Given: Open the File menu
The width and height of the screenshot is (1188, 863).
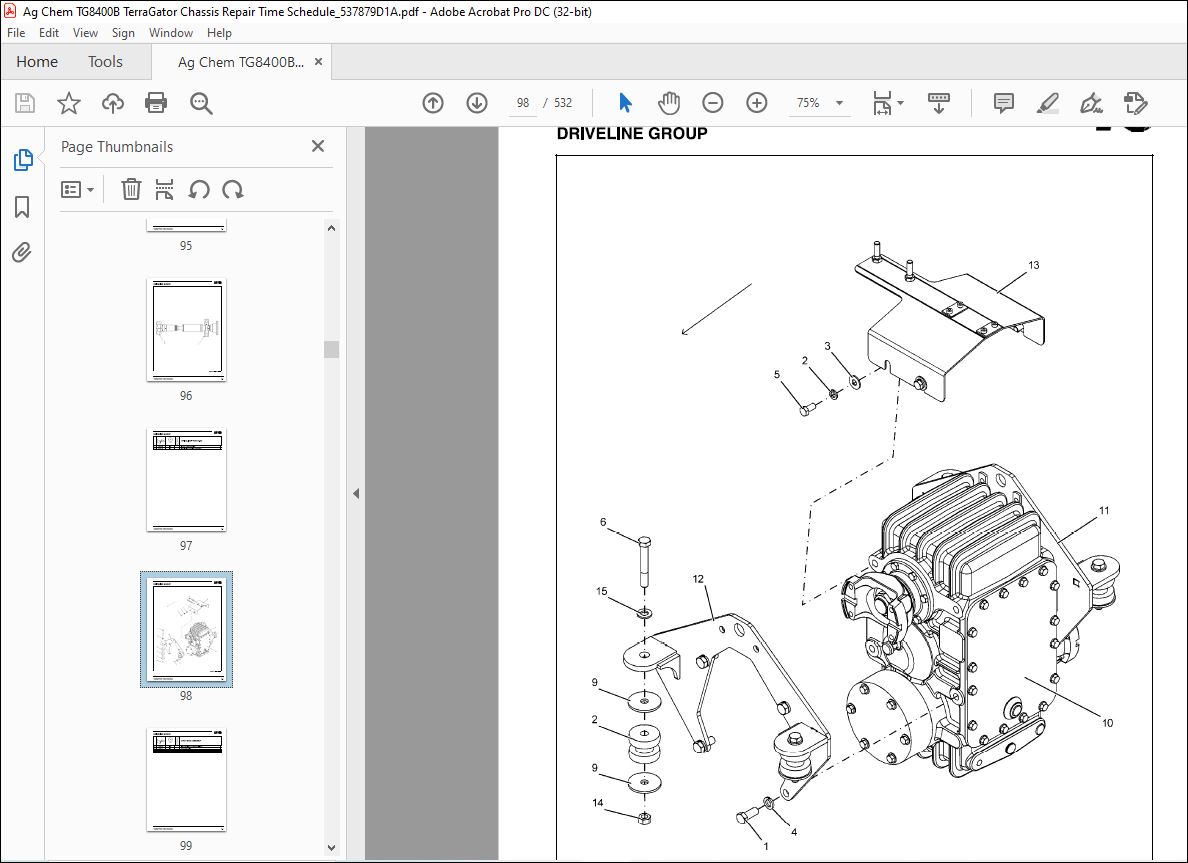Looking at the screenshot, I should 16,33.
